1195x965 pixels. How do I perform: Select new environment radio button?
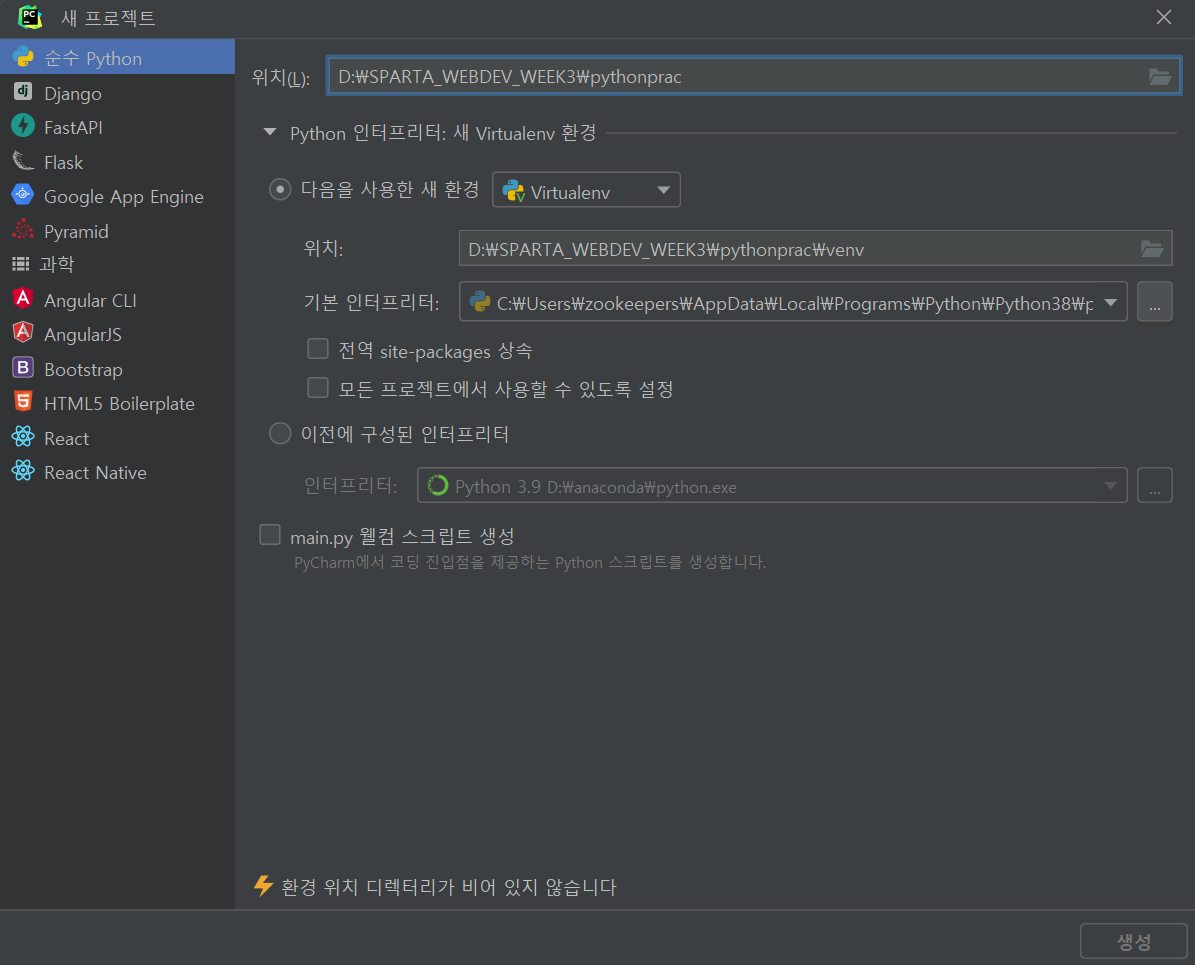280,189
